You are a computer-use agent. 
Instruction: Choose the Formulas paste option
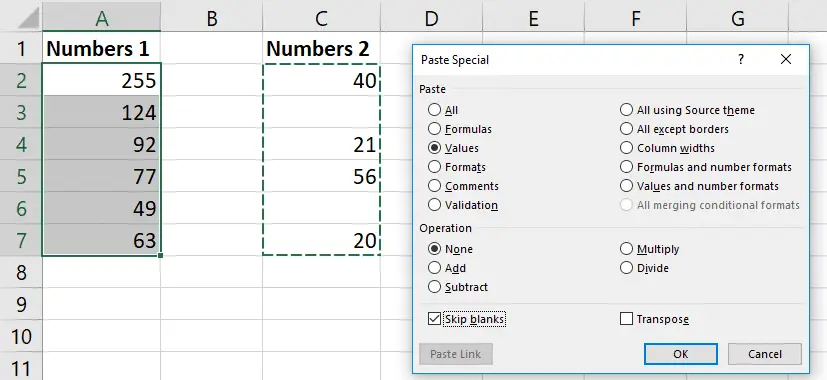click(435, 129)
